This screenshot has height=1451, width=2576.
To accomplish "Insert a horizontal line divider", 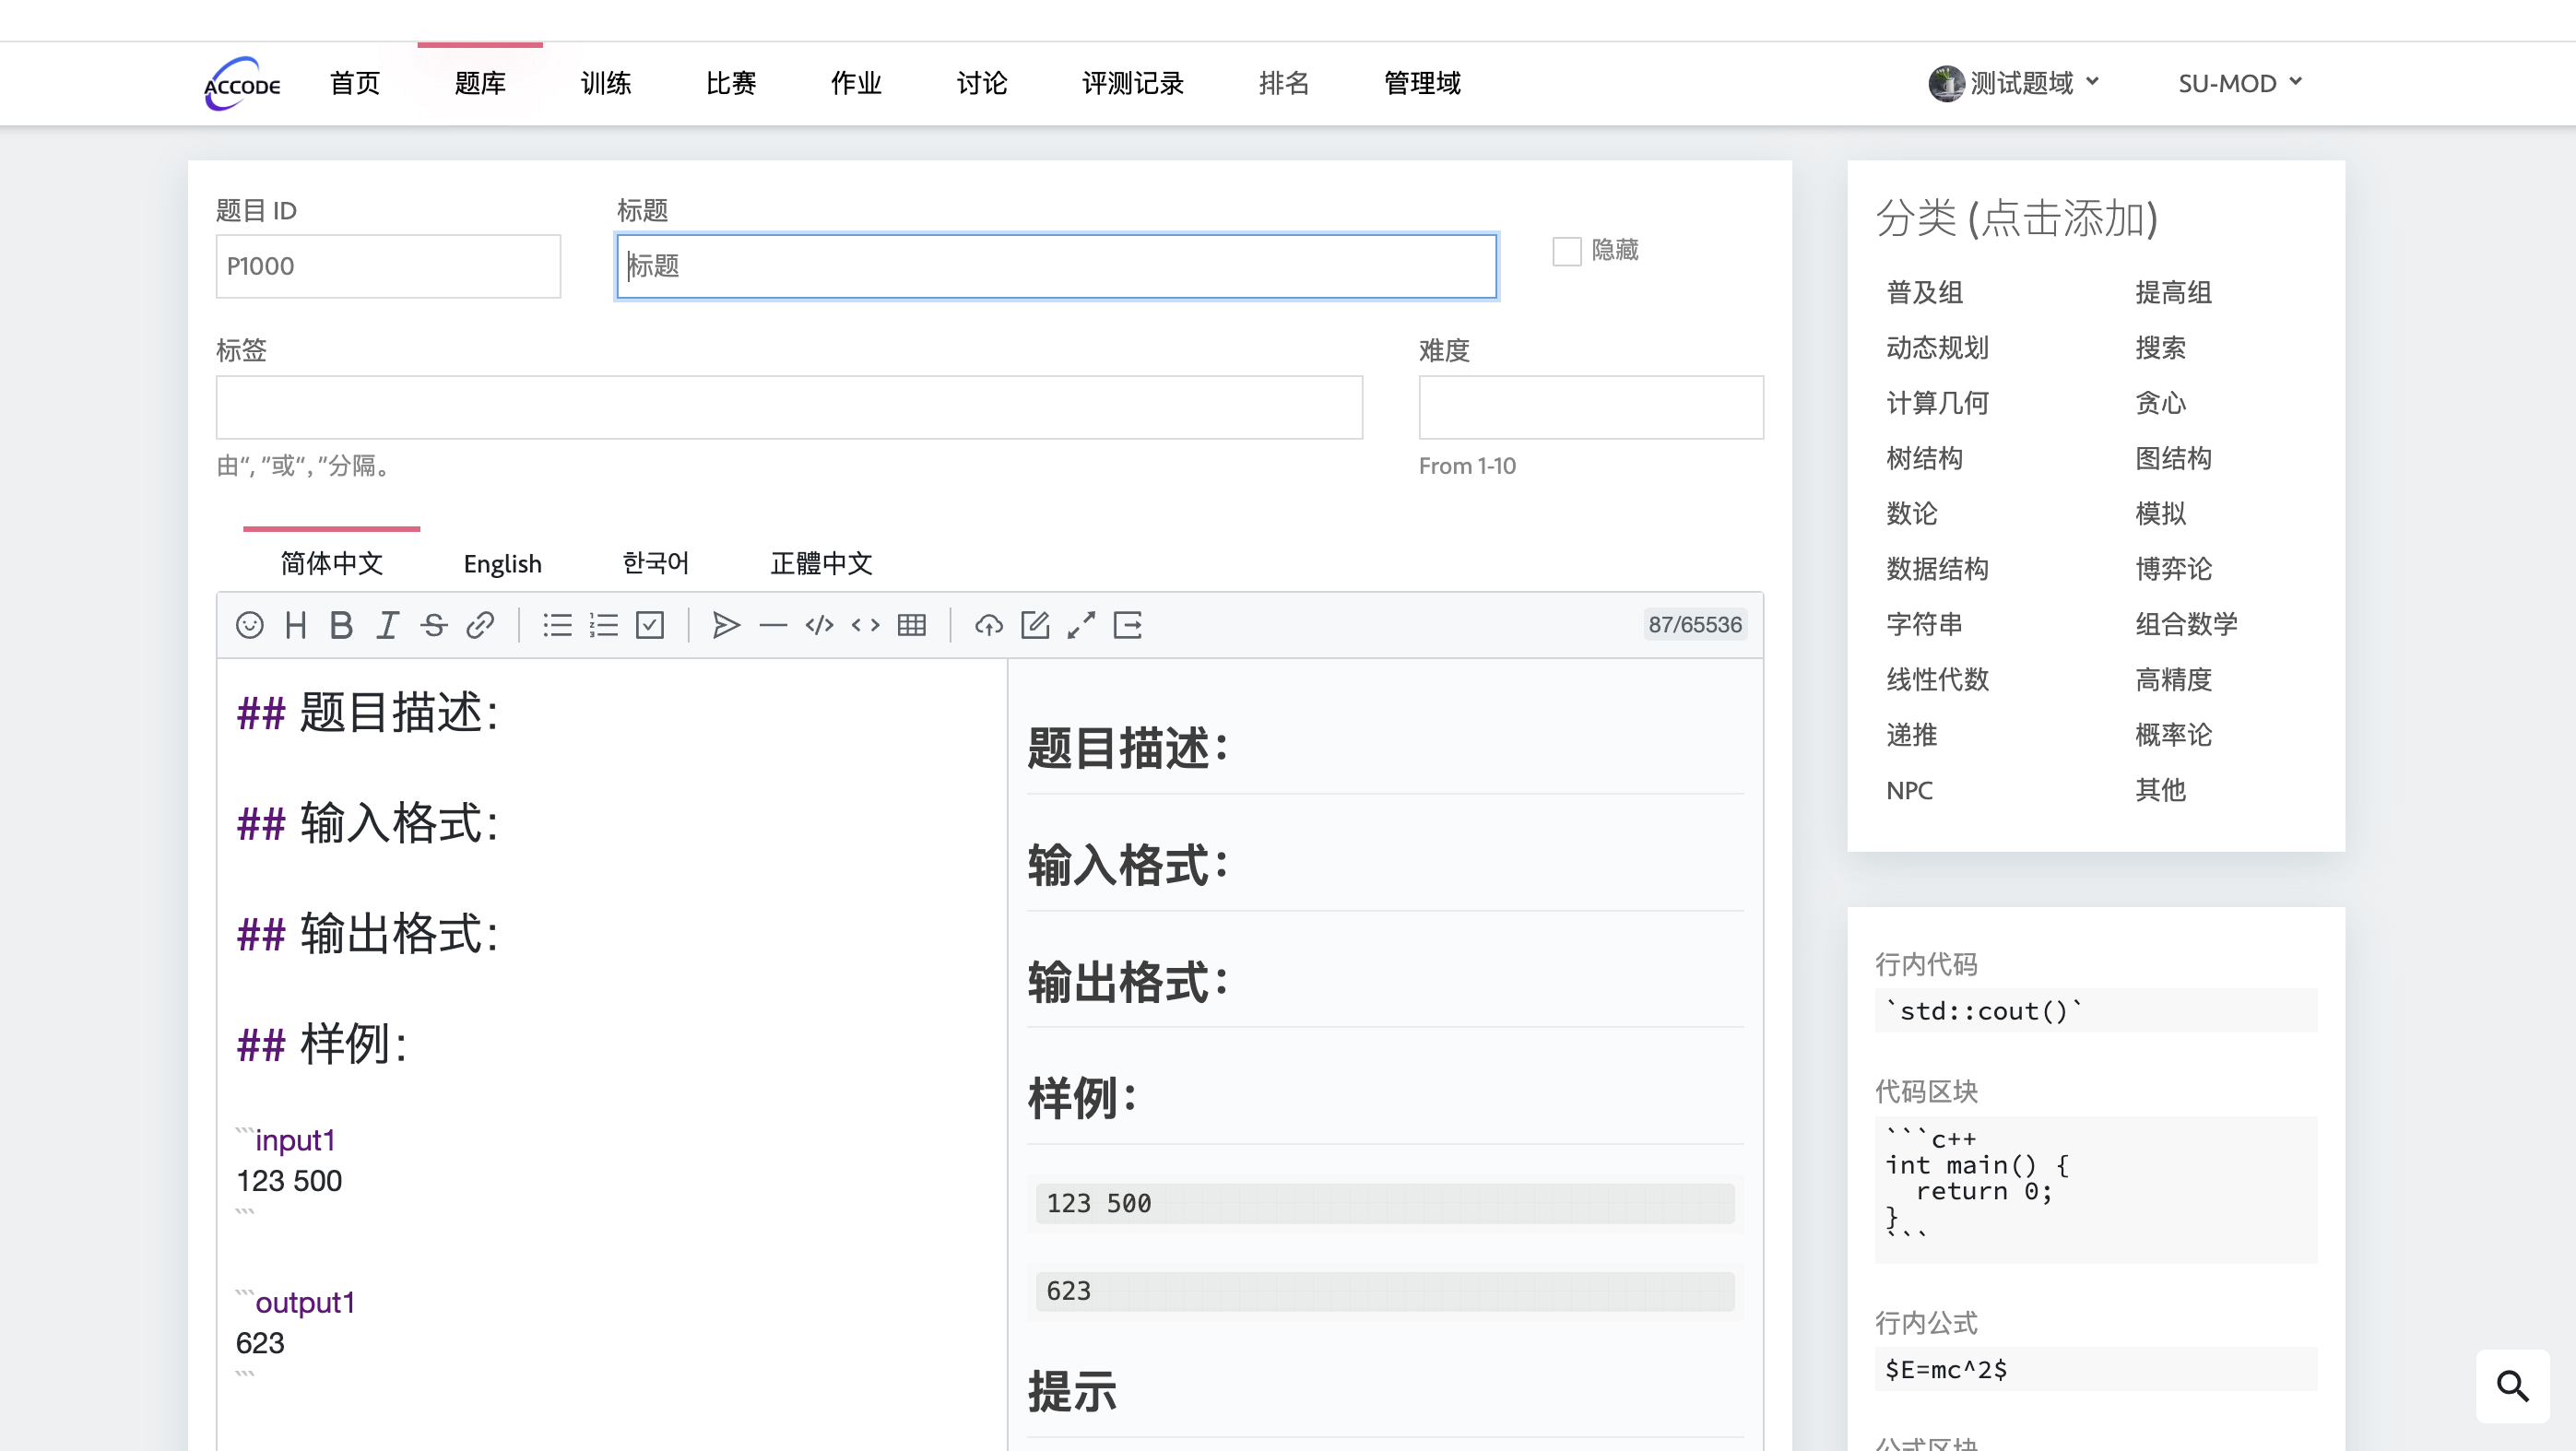I will [773, 625].
